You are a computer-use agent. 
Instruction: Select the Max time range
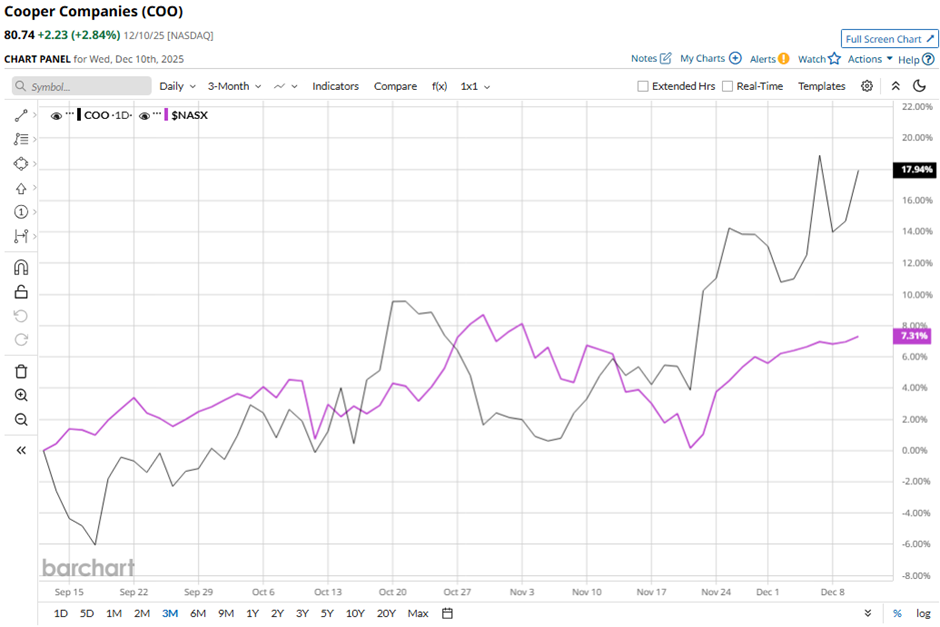coord(418,613)
